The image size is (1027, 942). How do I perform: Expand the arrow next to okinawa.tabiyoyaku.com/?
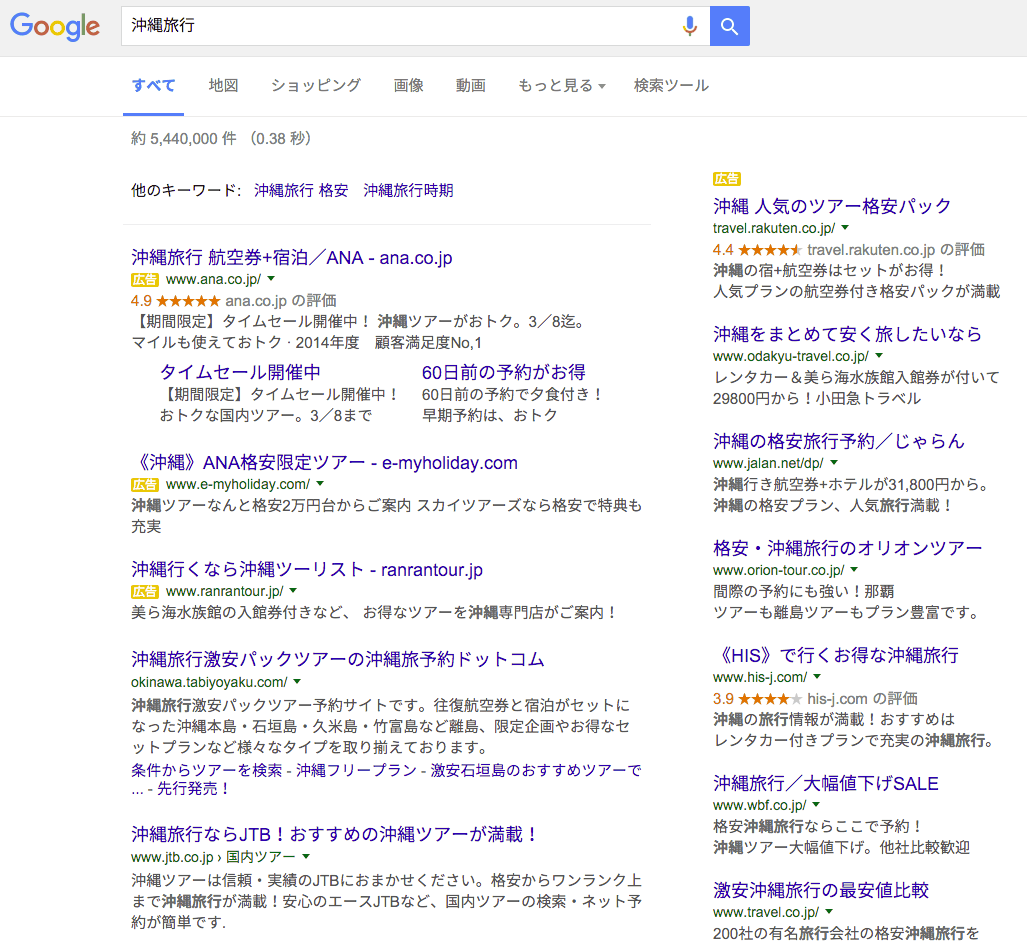(297, 682)
